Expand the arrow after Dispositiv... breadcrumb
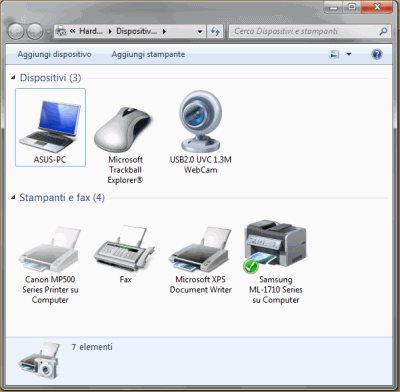The width and height of the screenshot is (400, 392). coord(164,32)
